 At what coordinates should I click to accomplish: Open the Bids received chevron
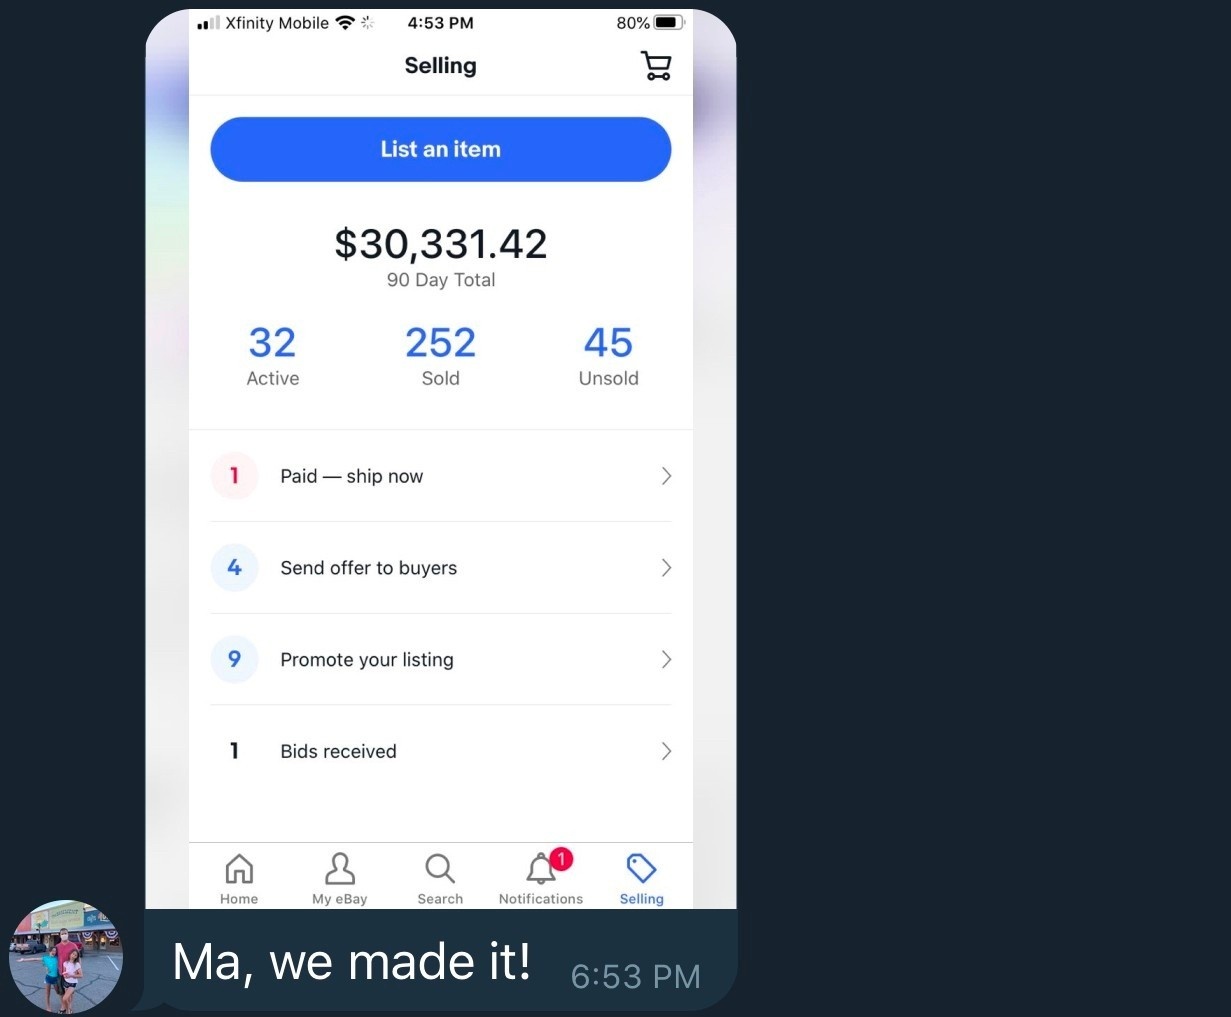click(666, 751)
